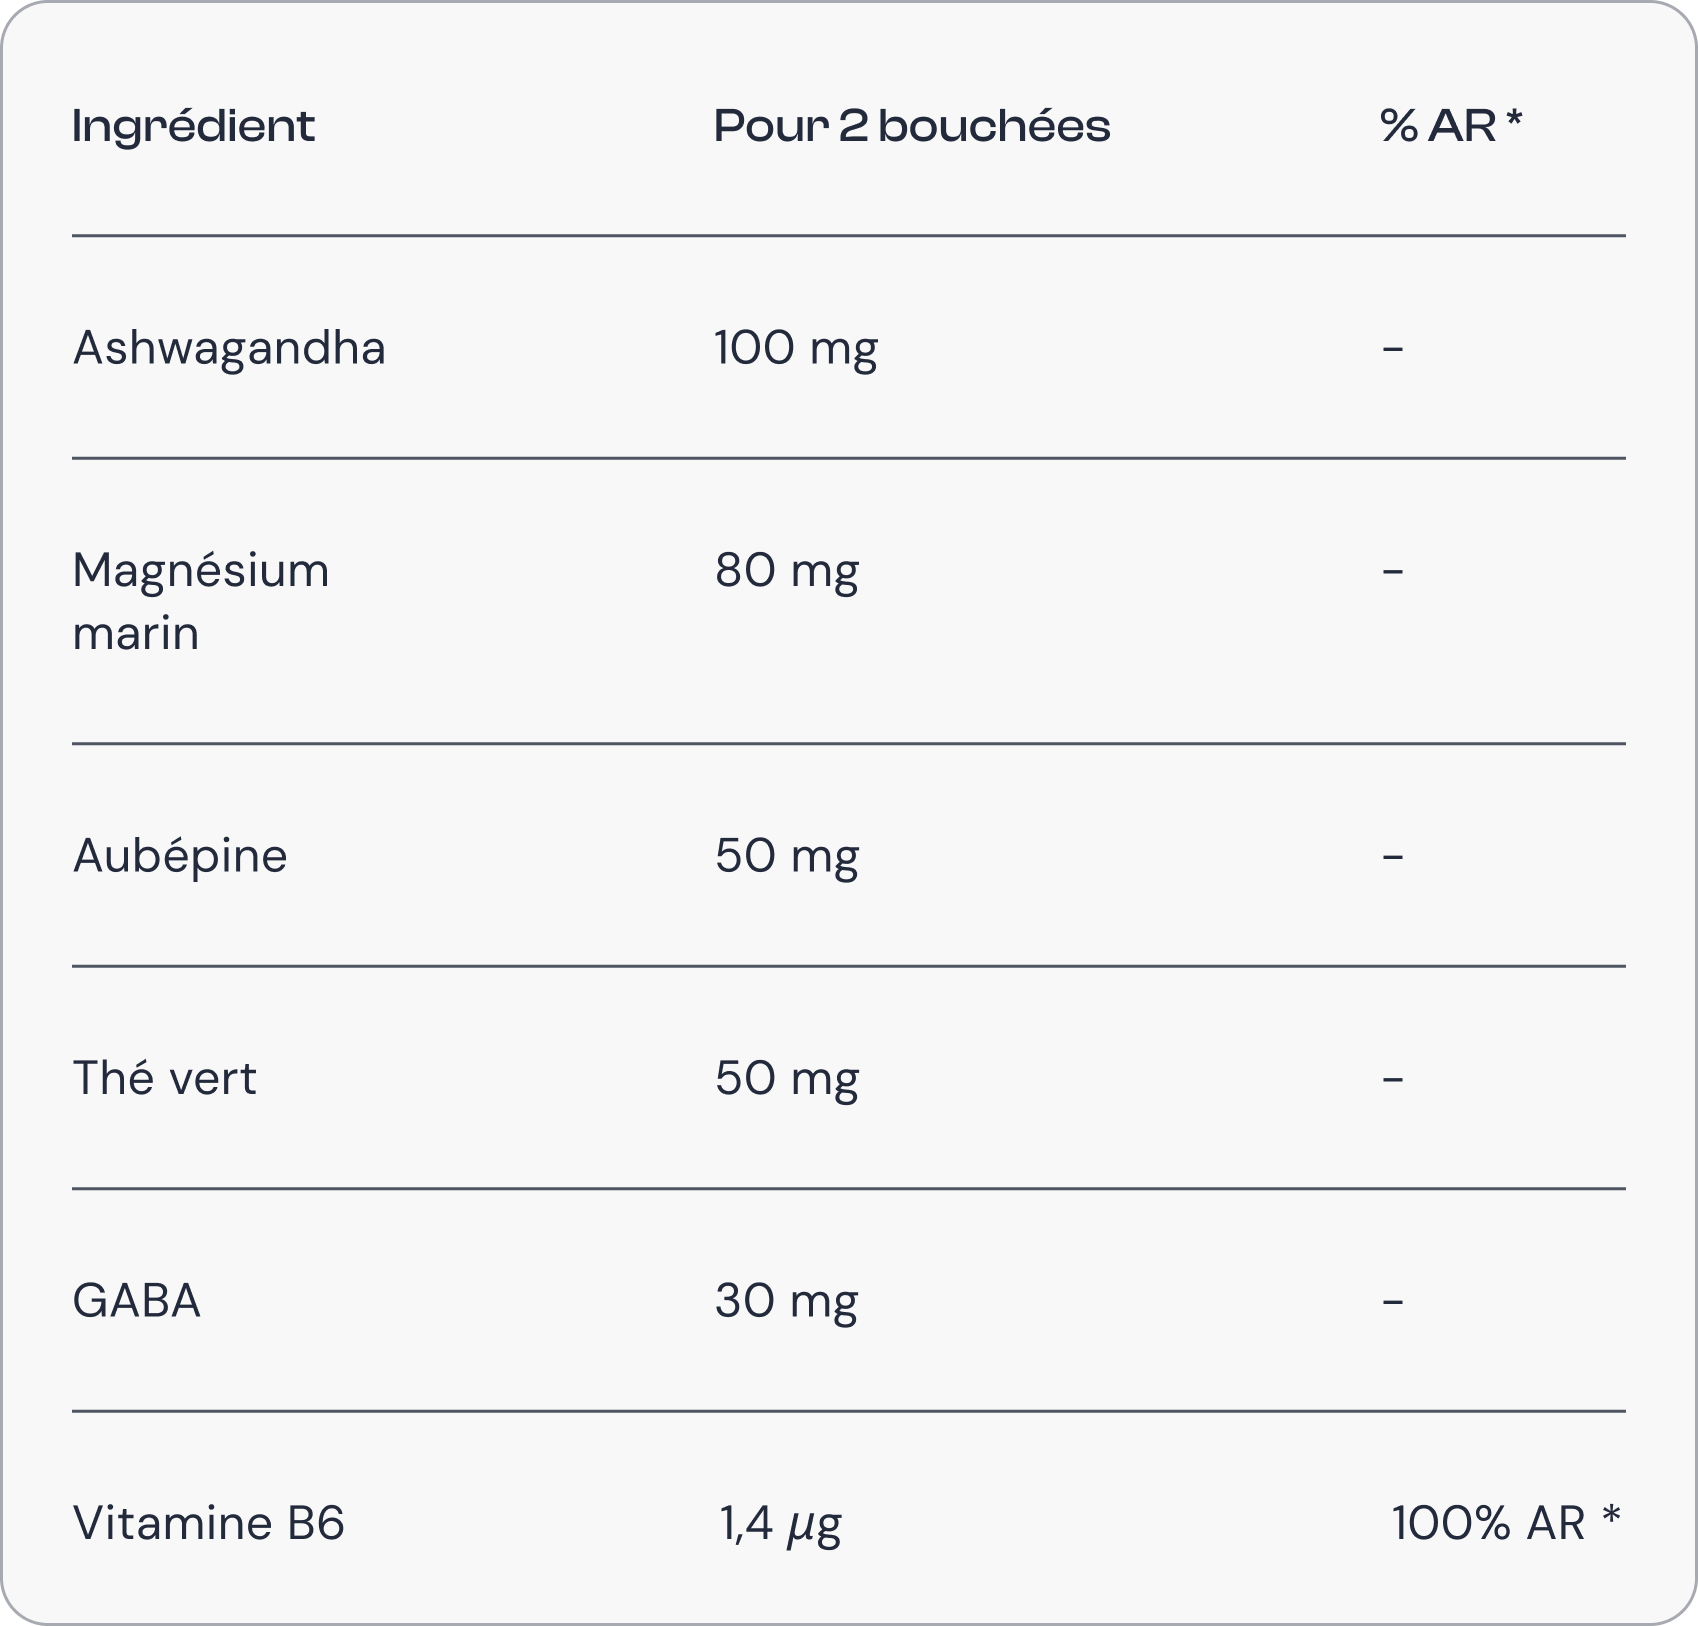This screenshot has width=1698, height=1626.
Task: Select the GABA ingredient name
Action: click(x=137, y=1301)
